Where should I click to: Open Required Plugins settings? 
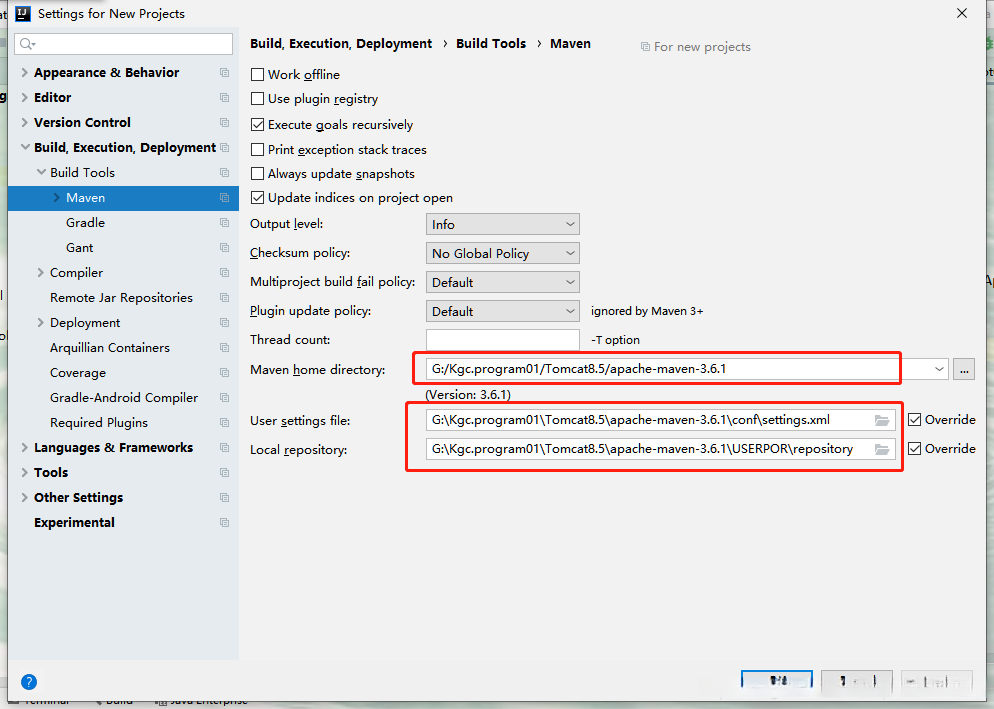click(x=99, y=422)
